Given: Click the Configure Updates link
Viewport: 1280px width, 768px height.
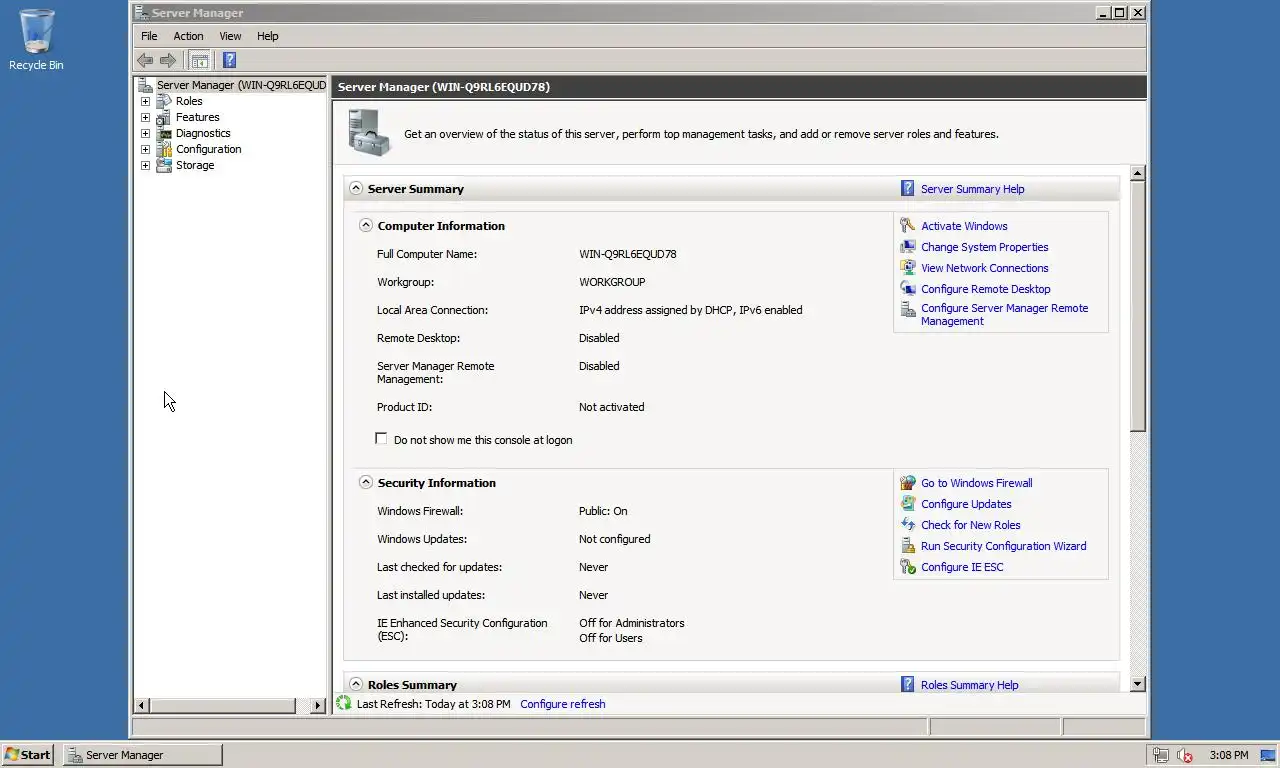Looking at the screenshot, I should 966,504.
